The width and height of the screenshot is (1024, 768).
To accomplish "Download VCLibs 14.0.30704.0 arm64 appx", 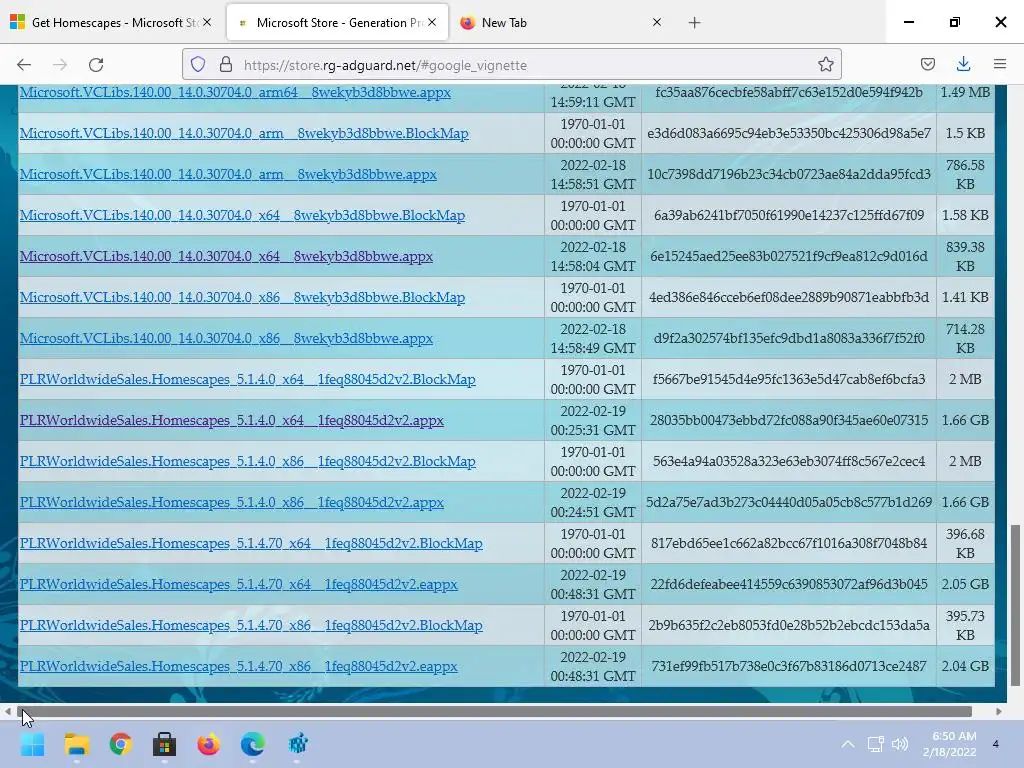I will coord(235,92).
